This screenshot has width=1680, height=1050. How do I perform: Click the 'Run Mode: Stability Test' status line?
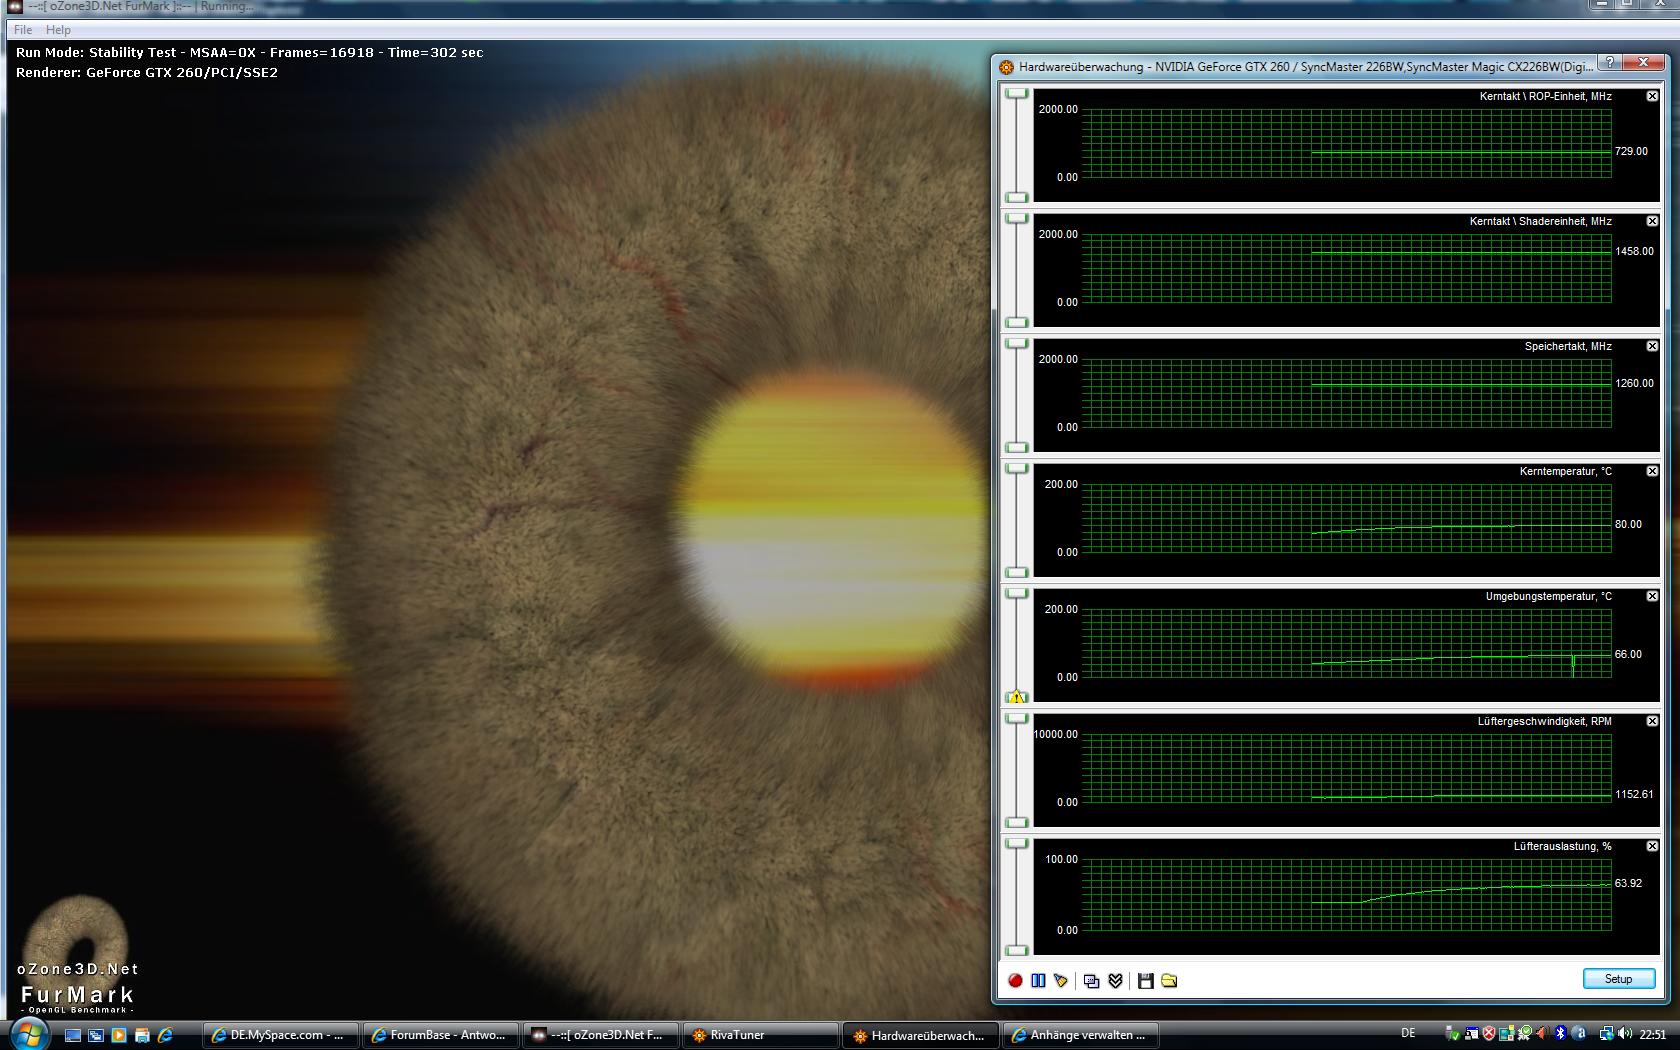click(x=250, y=52)
